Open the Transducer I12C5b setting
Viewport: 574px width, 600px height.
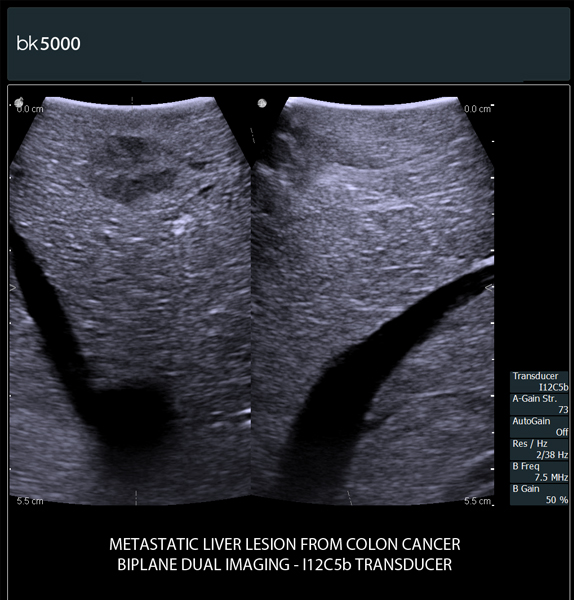click(540, 382)
